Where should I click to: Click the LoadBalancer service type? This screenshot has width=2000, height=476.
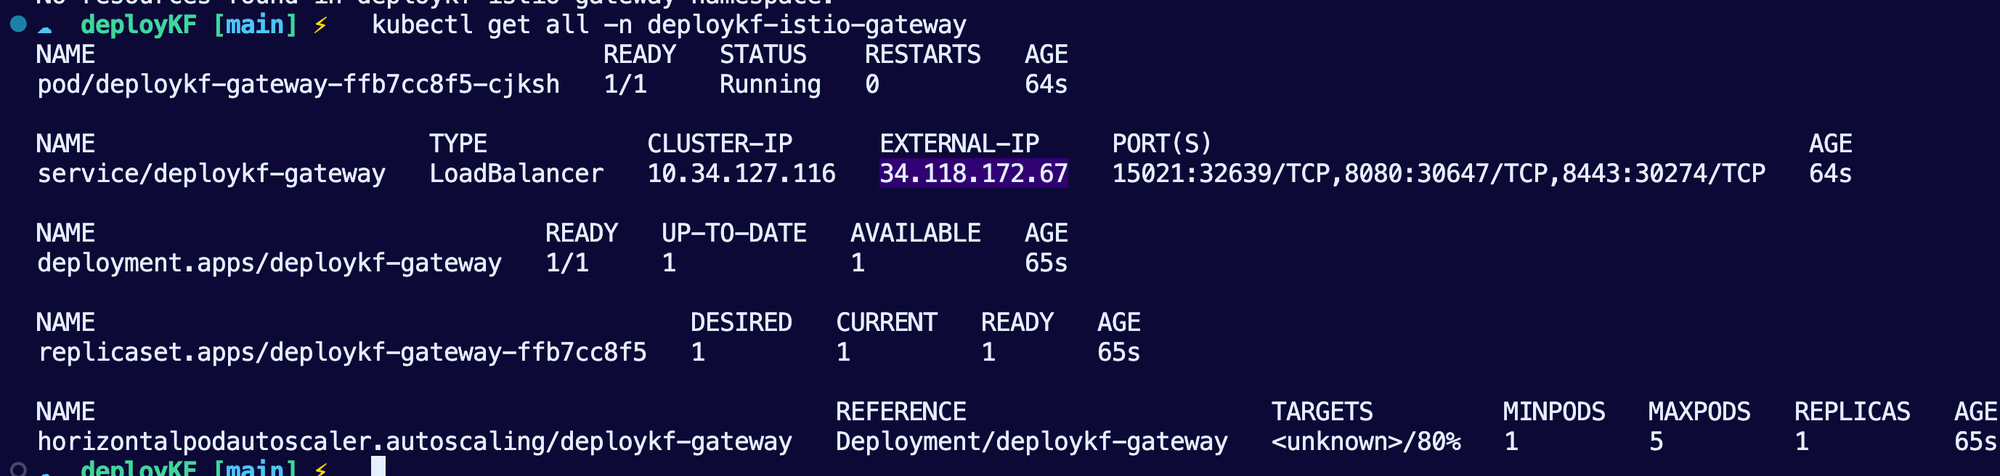[516, 174]
